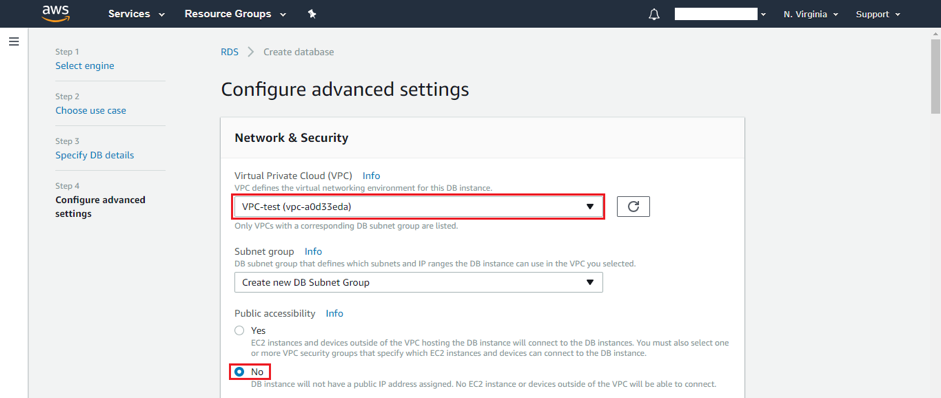
Task: Open the account name dropdown
Action: click(720, 14)
